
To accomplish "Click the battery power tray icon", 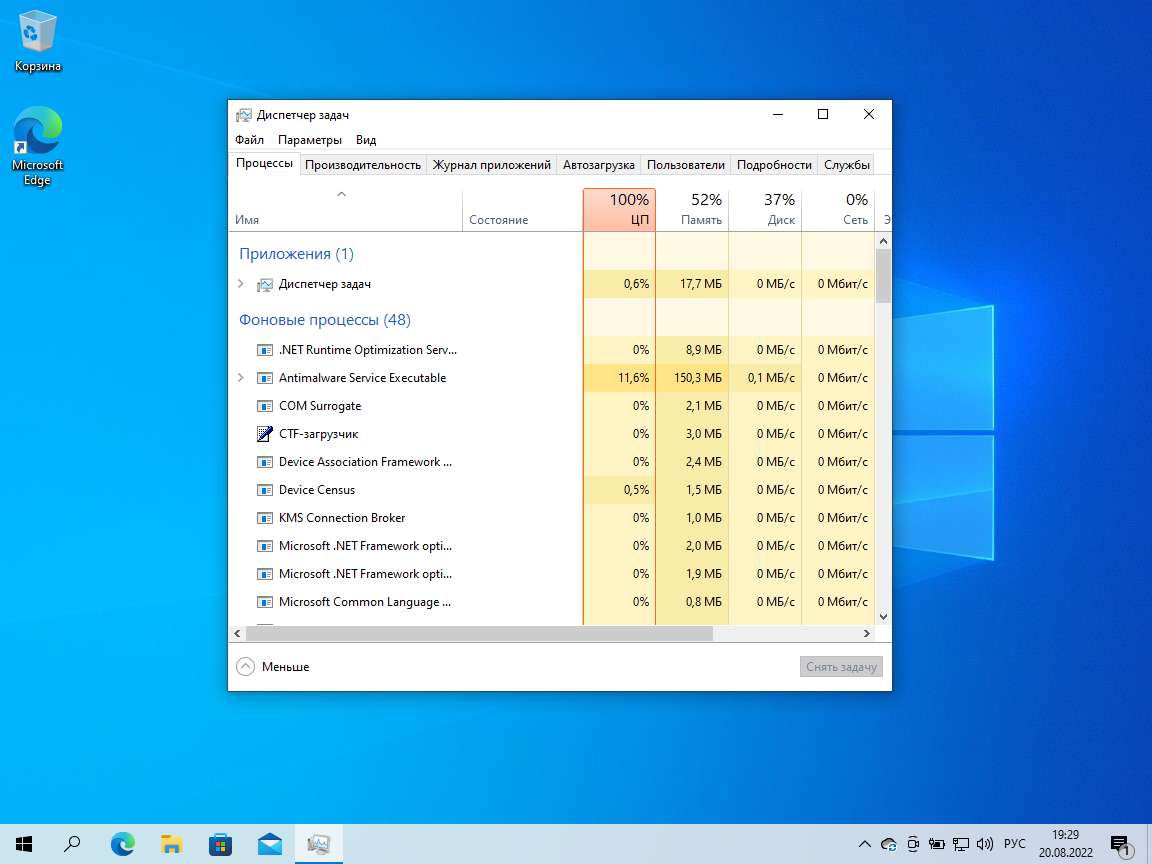I will (x=937, y=844).
